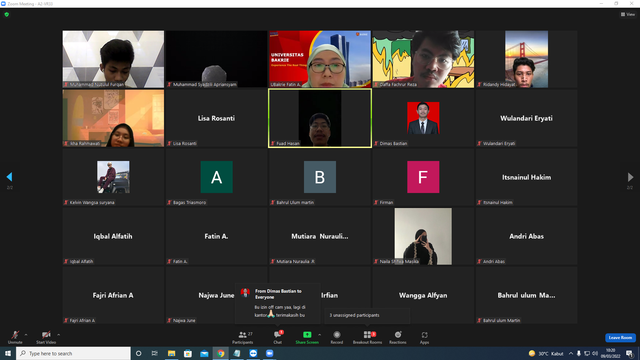Screen dimensions: 640x360
Task: Click the Lisa Rosanti participant tile
Action: pyautogui.click(x=216, y=118)
